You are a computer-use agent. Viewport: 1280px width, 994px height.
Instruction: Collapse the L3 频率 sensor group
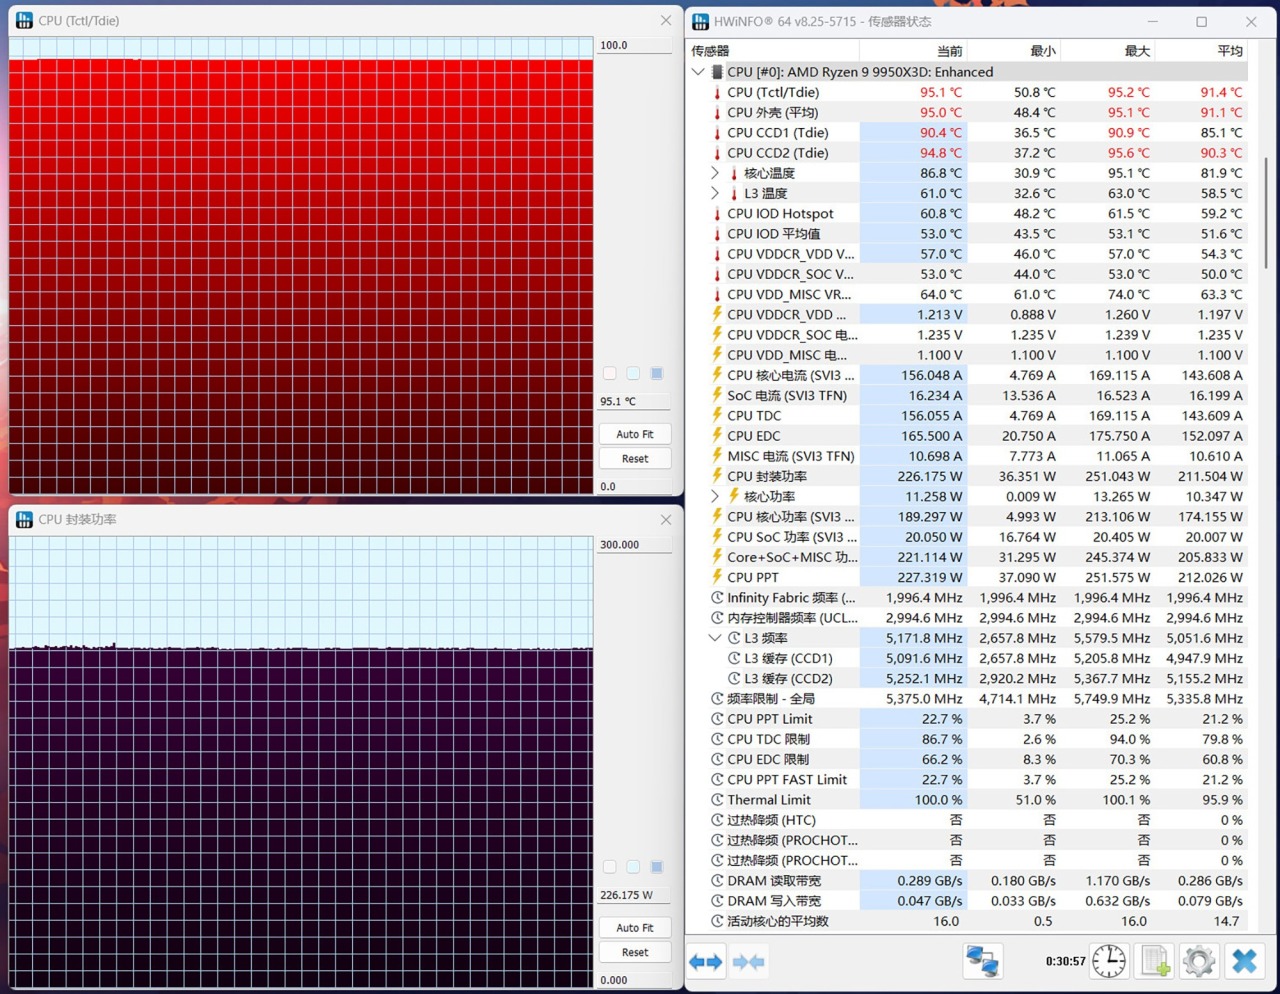(x=715, y=638)
